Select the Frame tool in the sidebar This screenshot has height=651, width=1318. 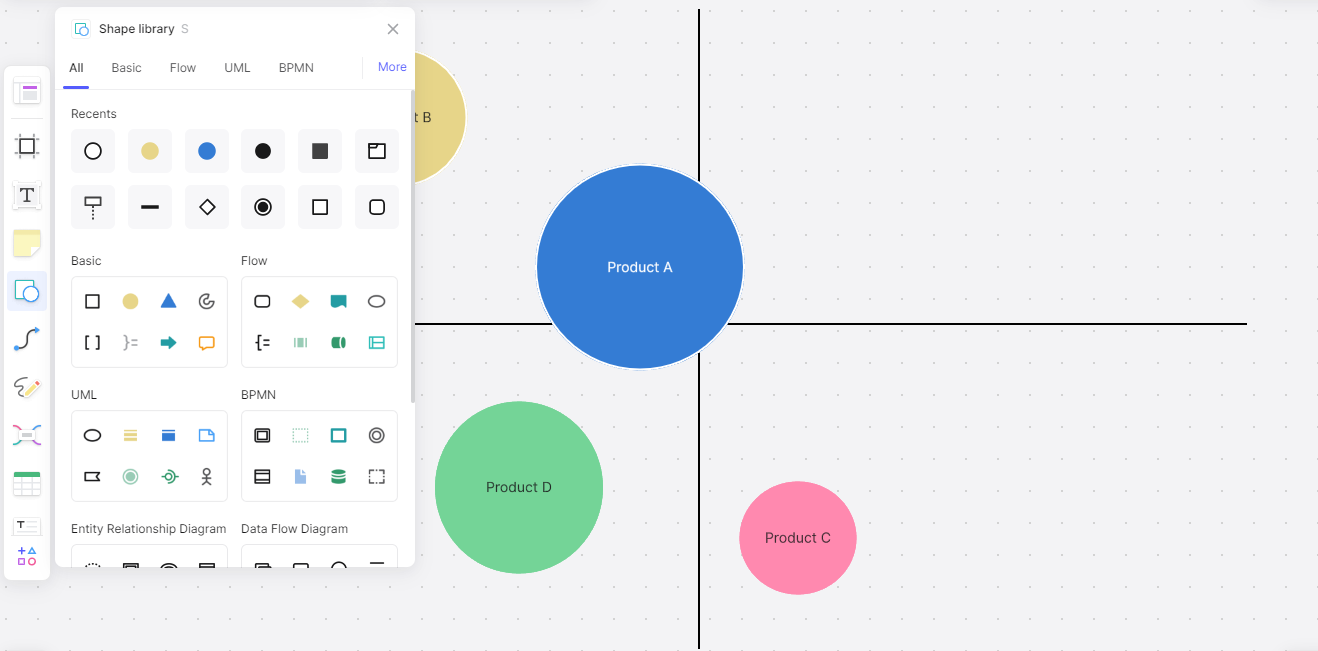(27, 147)
